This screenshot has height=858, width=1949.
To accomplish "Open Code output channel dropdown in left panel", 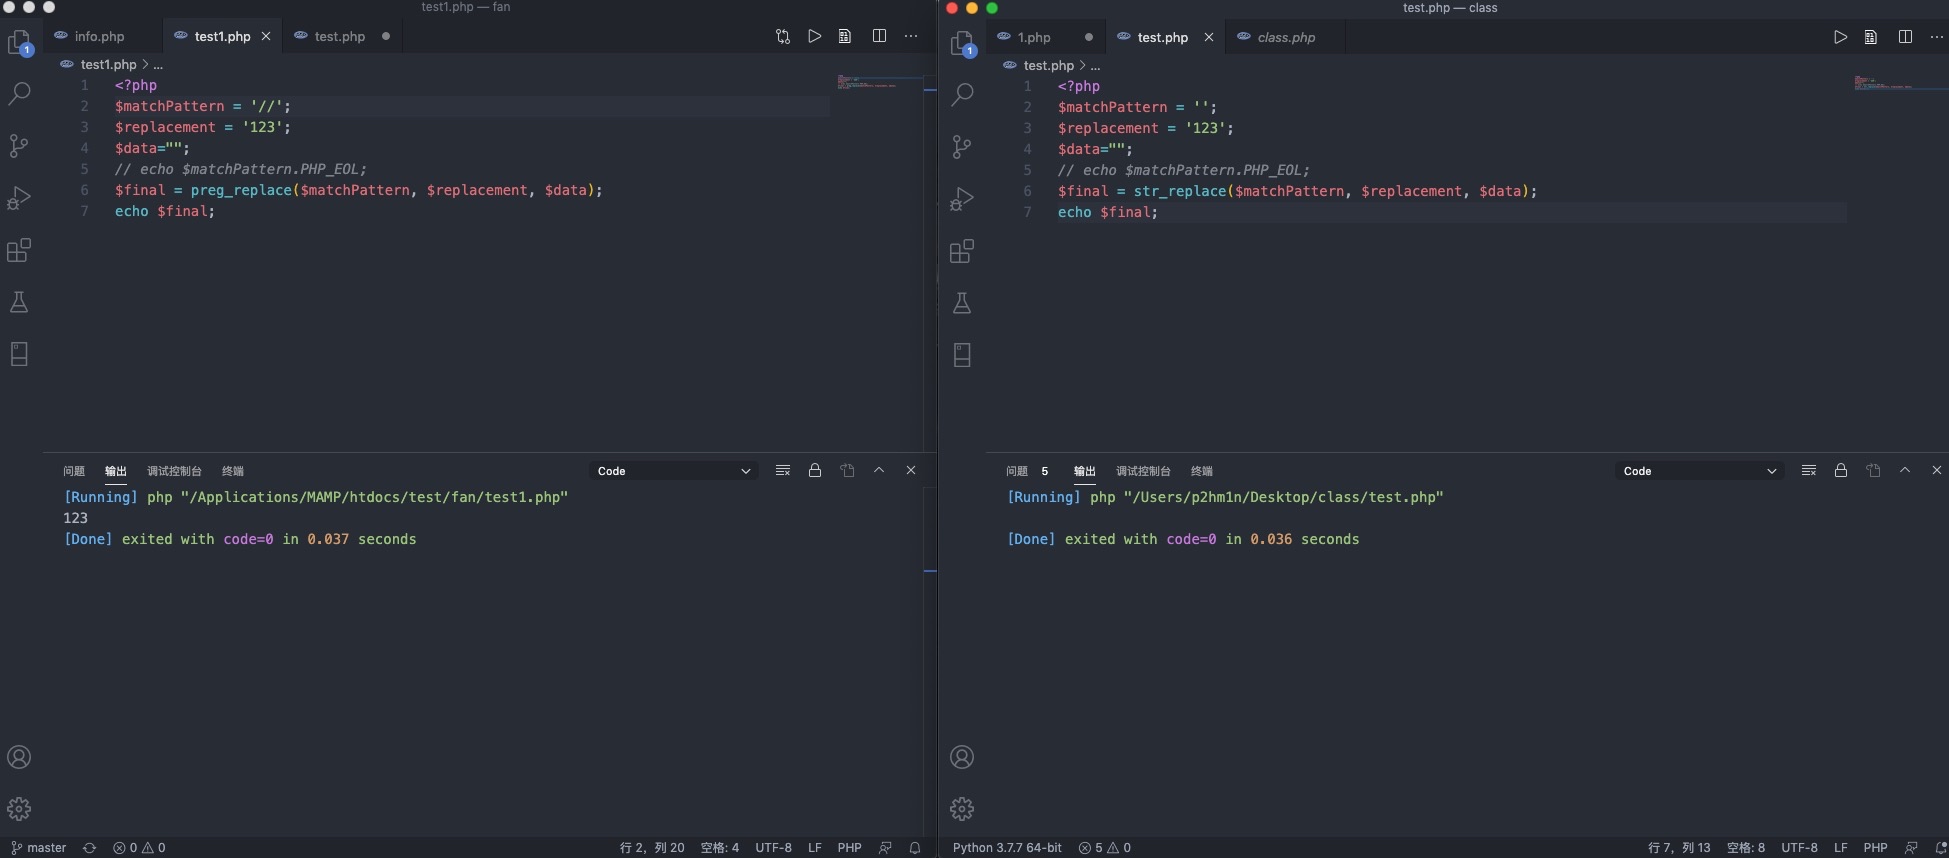I will click(673, 471).
